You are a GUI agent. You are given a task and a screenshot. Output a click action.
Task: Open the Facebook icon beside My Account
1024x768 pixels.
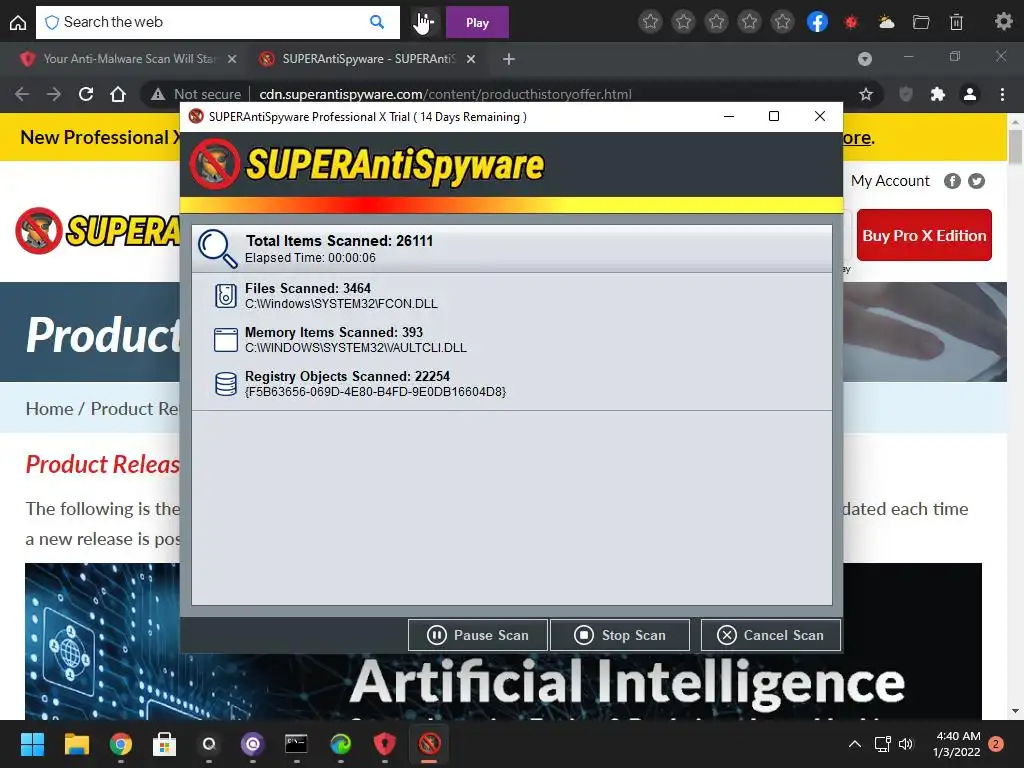click(x=952, y=181)
